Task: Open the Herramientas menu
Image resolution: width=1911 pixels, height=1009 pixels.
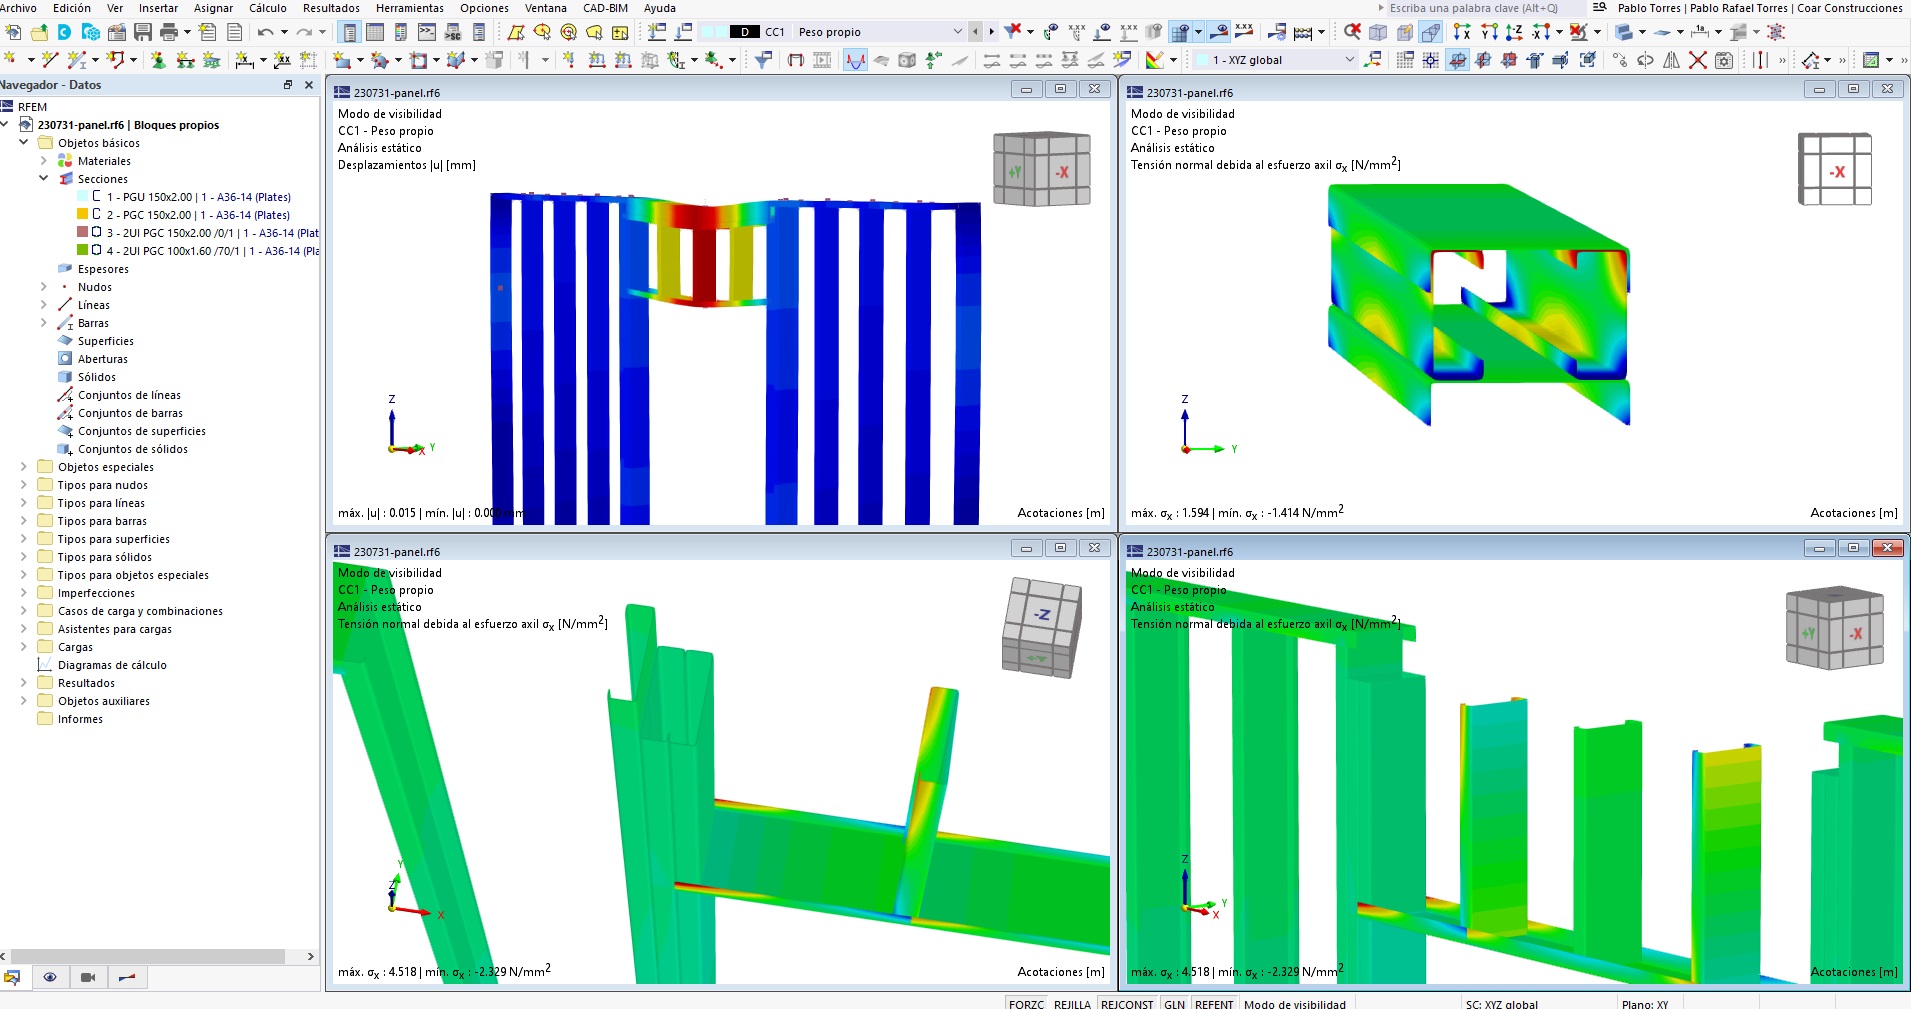Action: [x=410, y=8]
